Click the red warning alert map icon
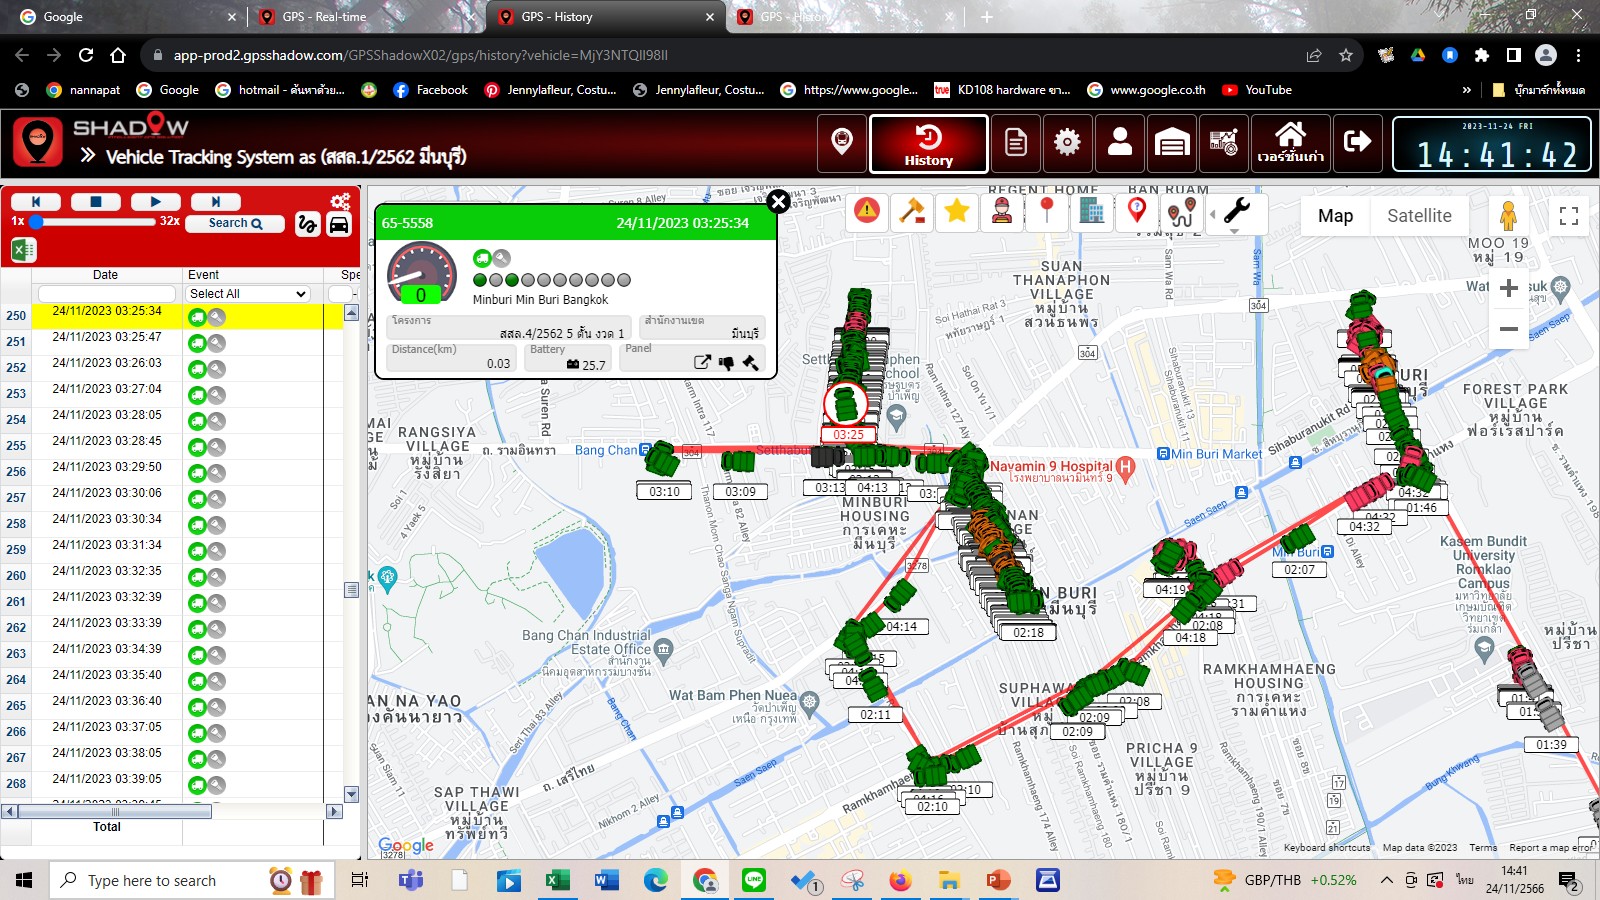This screenshot has width=1600, height=900. [x=867, y=211]
